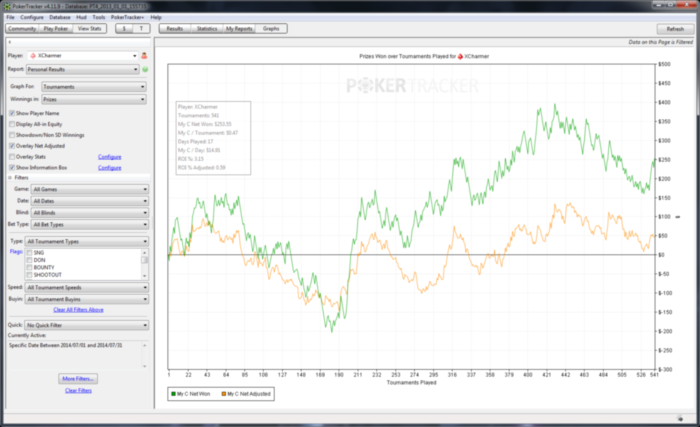Screen dimensions: 700x427
Task: Disable Overlay Net Adjusted
Action: [x=12, y=146]
